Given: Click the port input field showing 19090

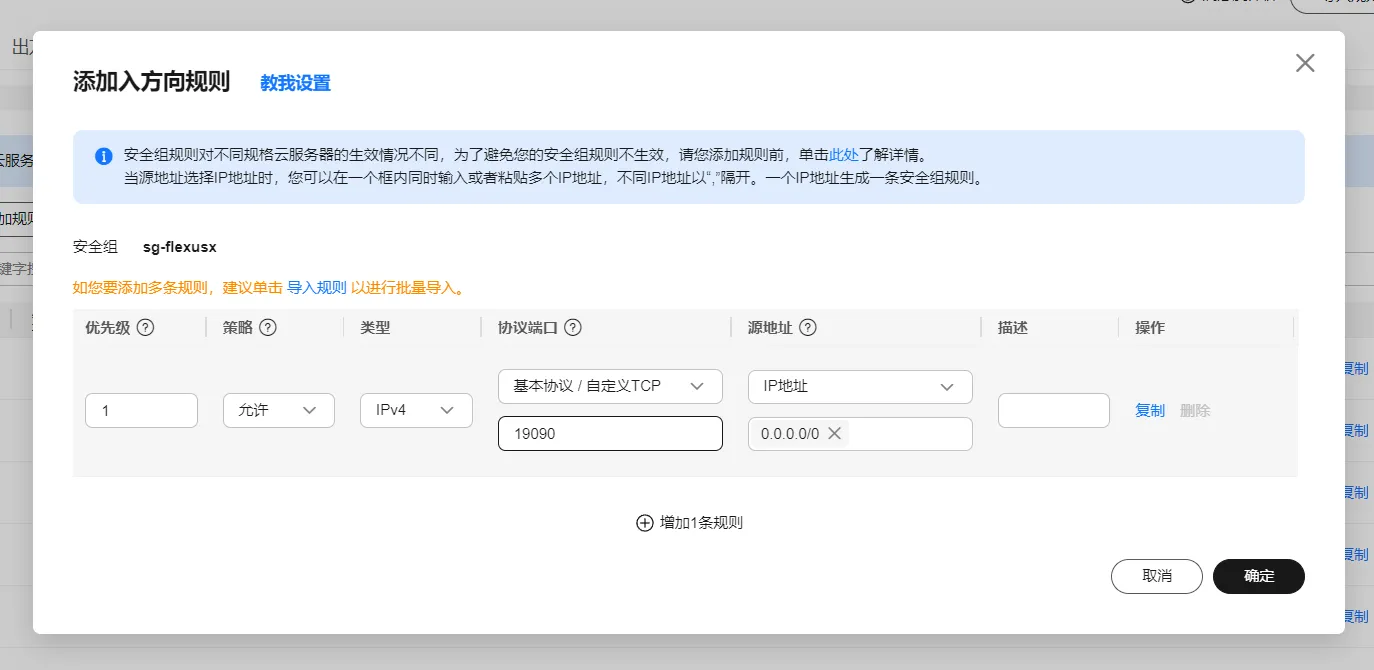Looking at the screenshot, I should point(610,434).
